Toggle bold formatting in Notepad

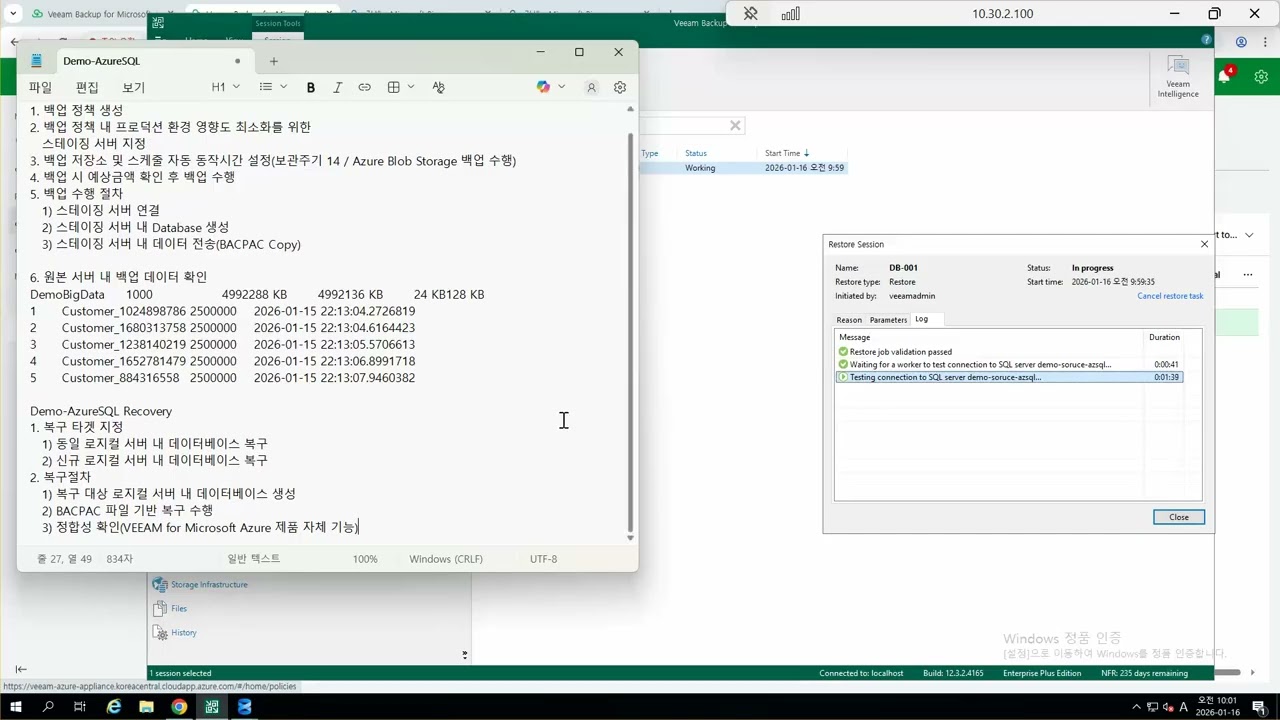311,87
